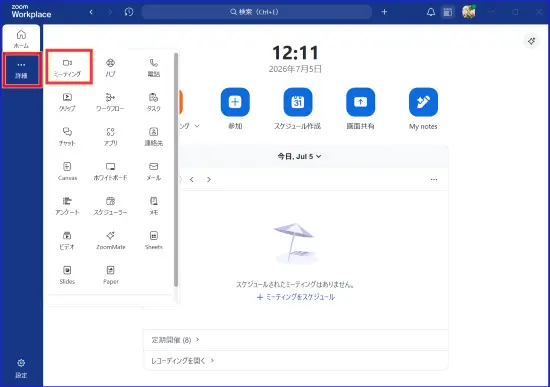The width and height of the screenshot is (550, 387).
Task: Open the AI Companion sparkle icon
Action: tap(531, 41)
